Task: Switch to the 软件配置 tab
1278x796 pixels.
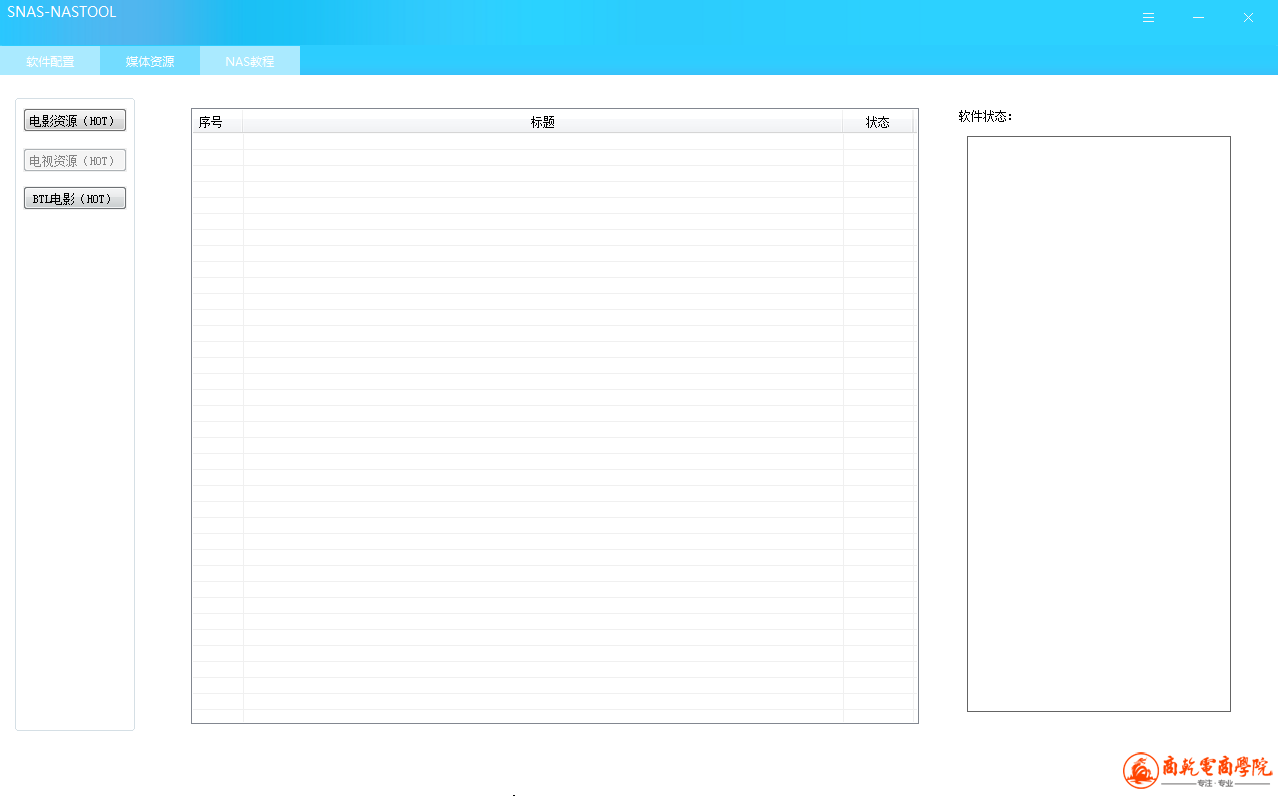Action: click(50, 61)
